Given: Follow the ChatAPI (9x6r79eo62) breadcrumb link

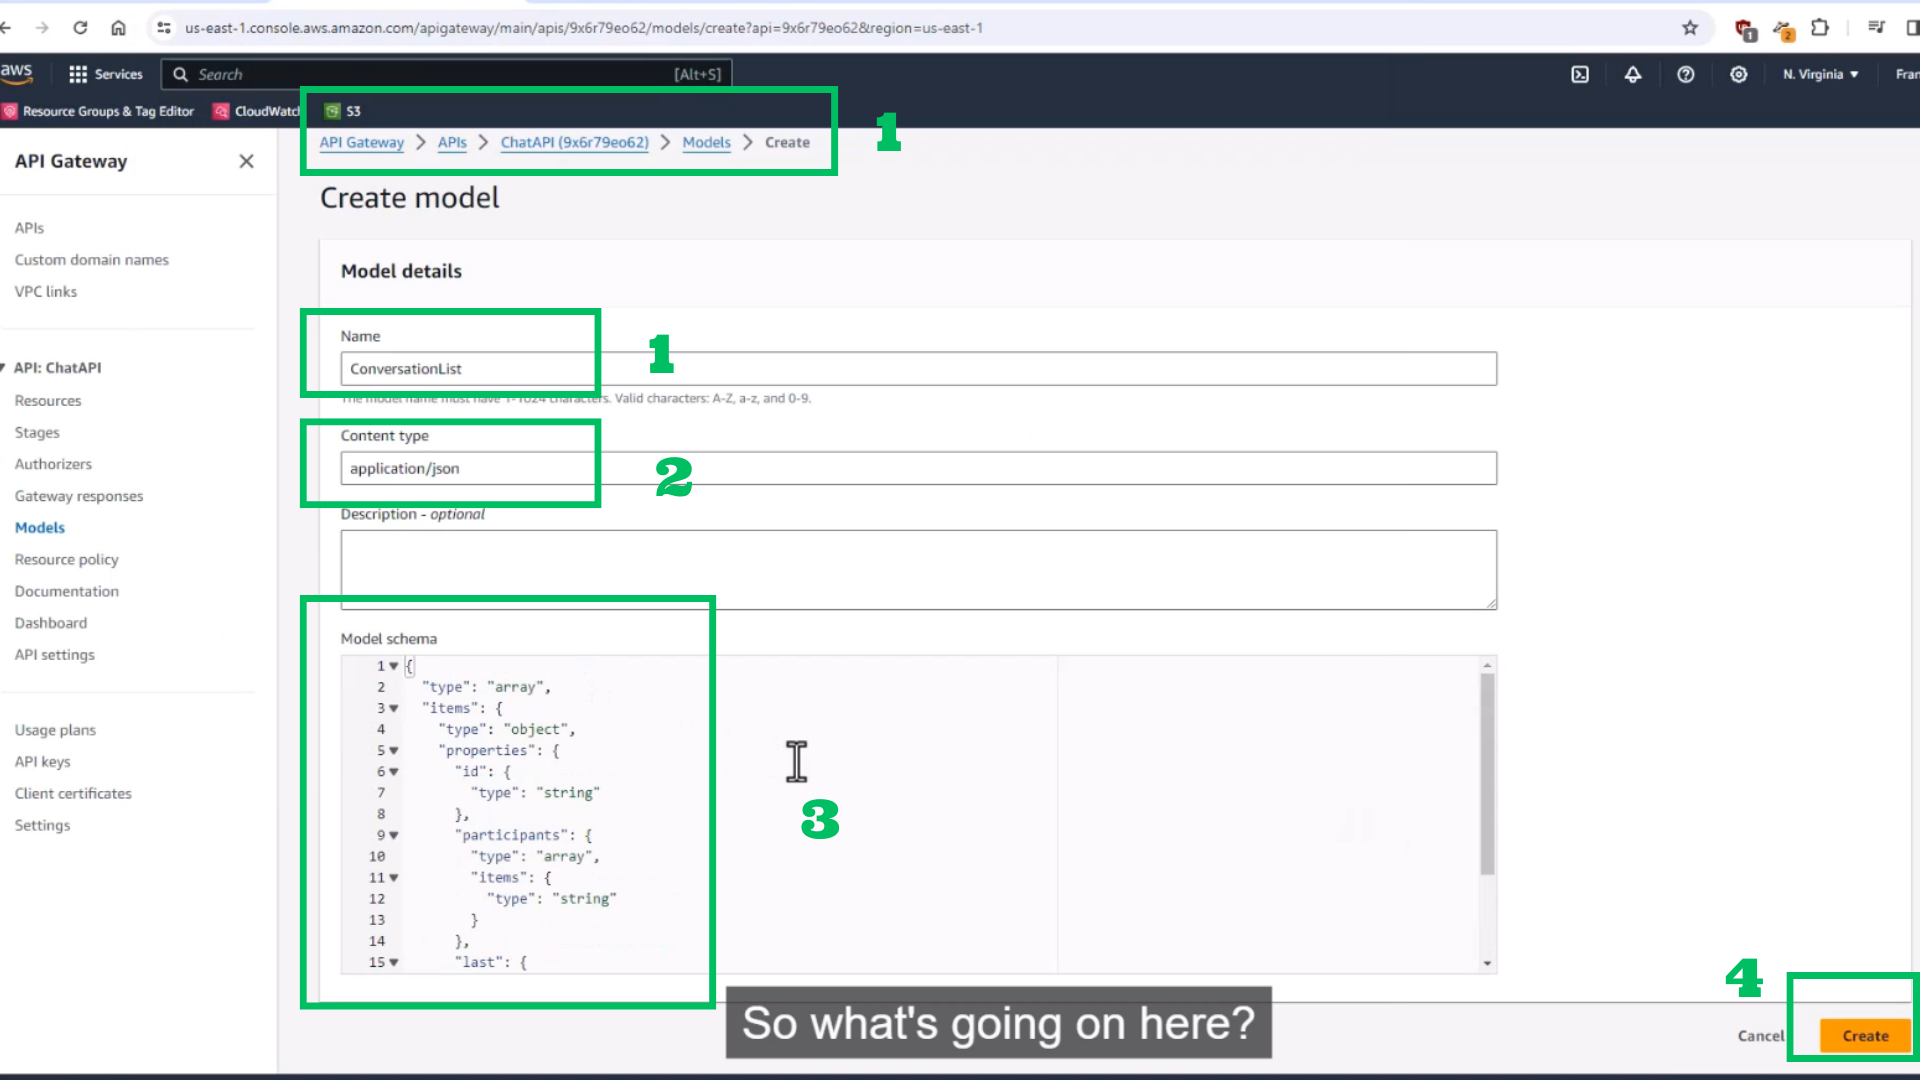Looking at the screenshot, I should point(574,142).
